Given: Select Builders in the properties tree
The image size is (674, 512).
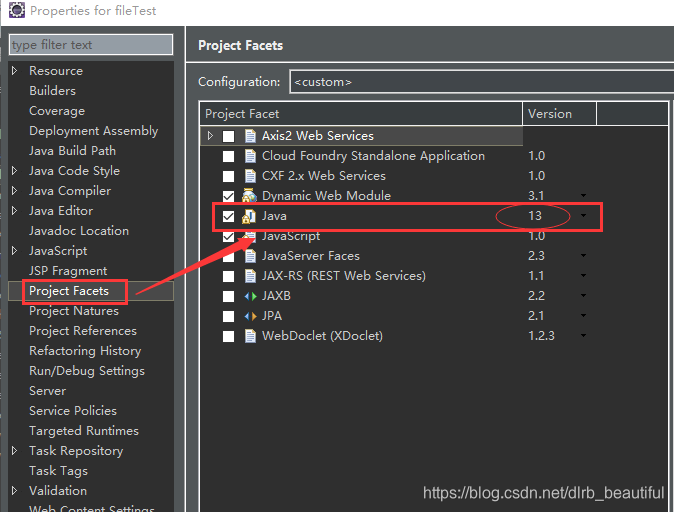Looking at the screenshot, I should 52,91.
